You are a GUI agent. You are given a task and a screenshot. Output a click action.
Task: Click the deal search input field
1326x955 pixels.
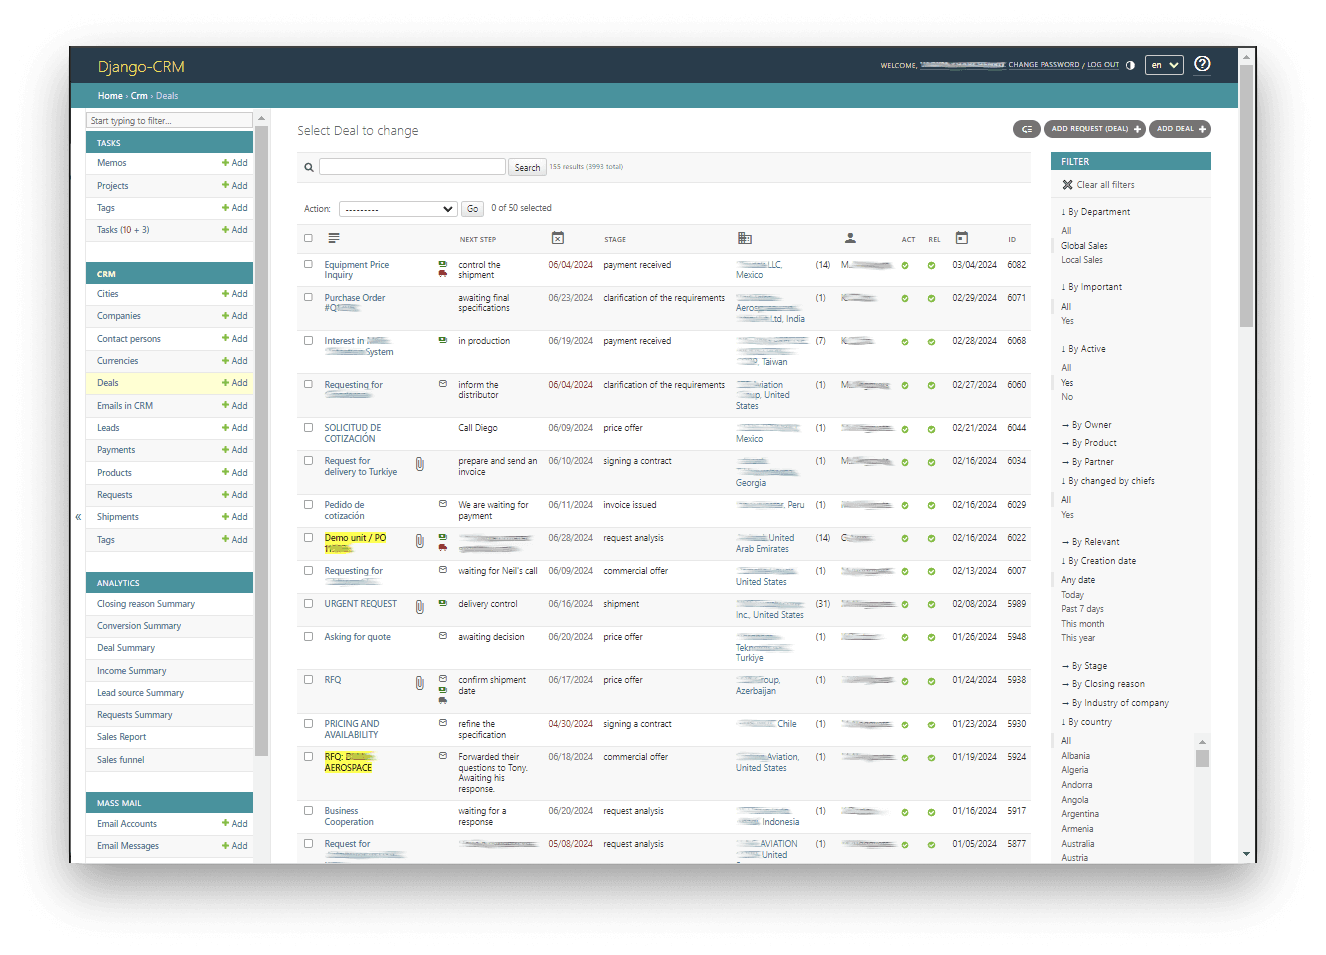(x=412, y=167)
